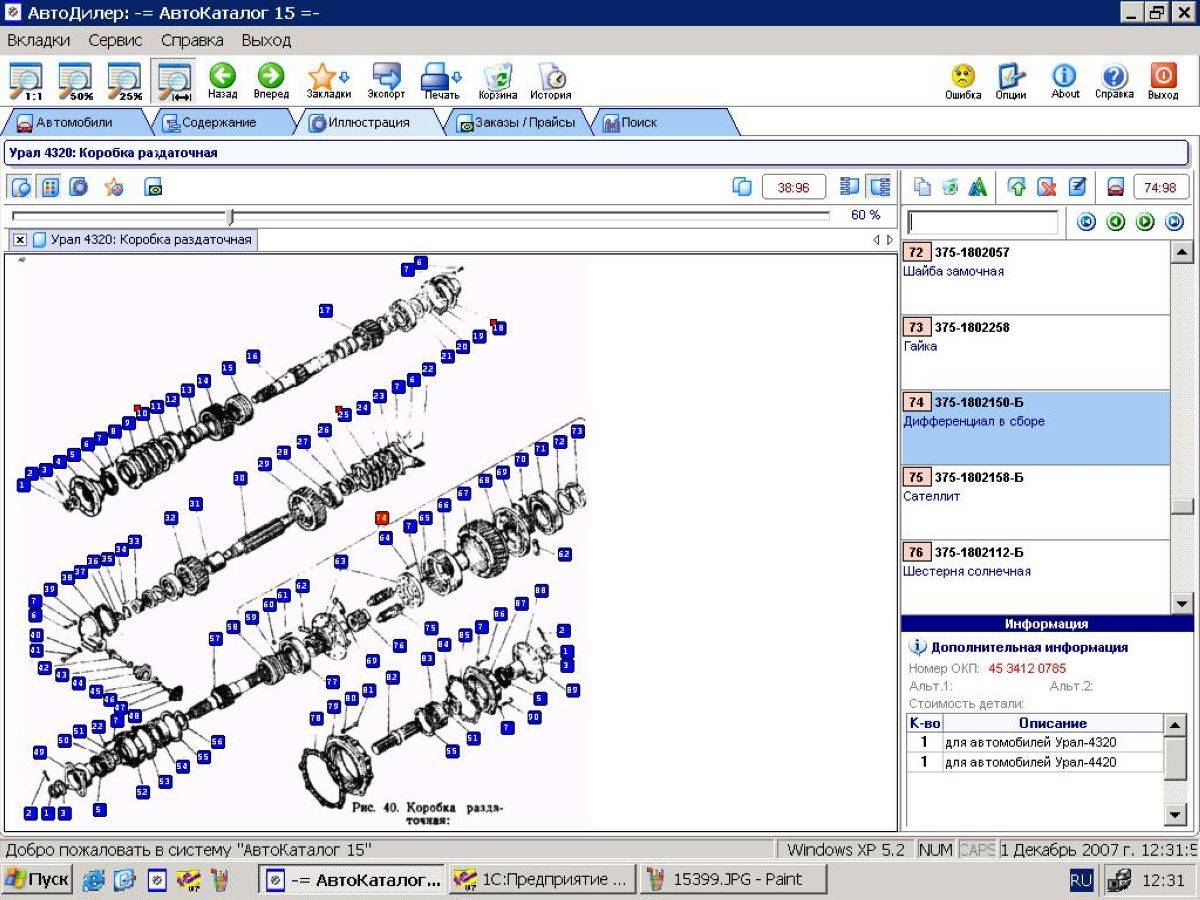This screenshot has width=1200, height=900.
Task: Select the right-aligned panel layout icon
Action: tap(879, 187)
